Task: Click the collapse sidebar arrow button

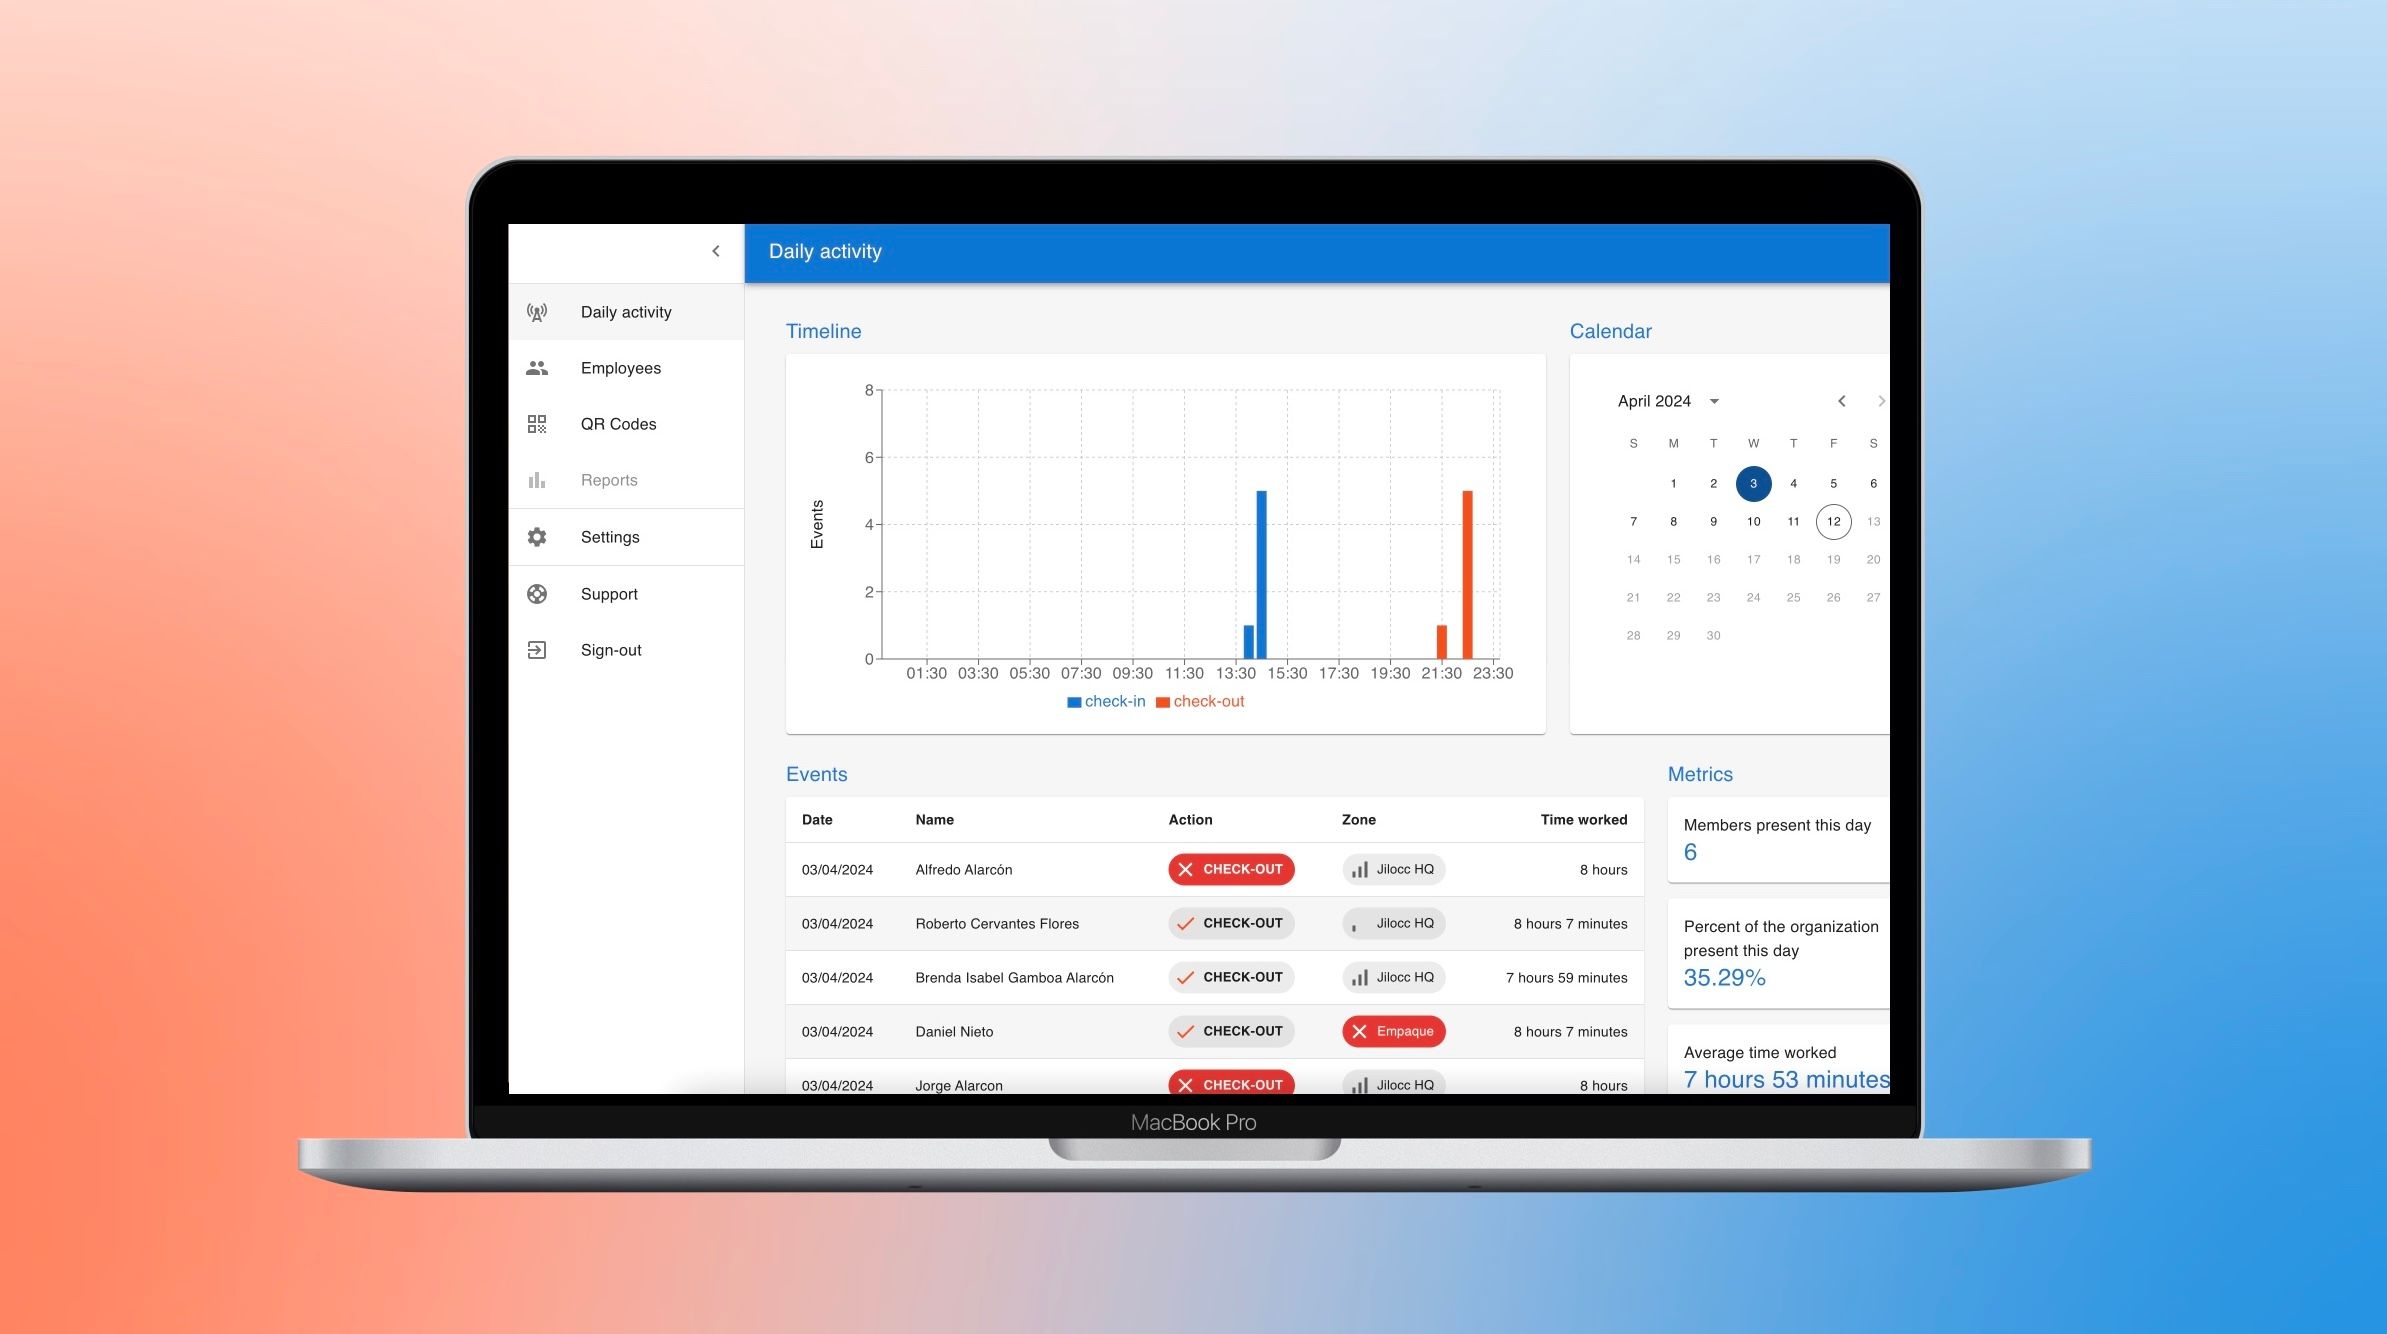Action: 715,251
